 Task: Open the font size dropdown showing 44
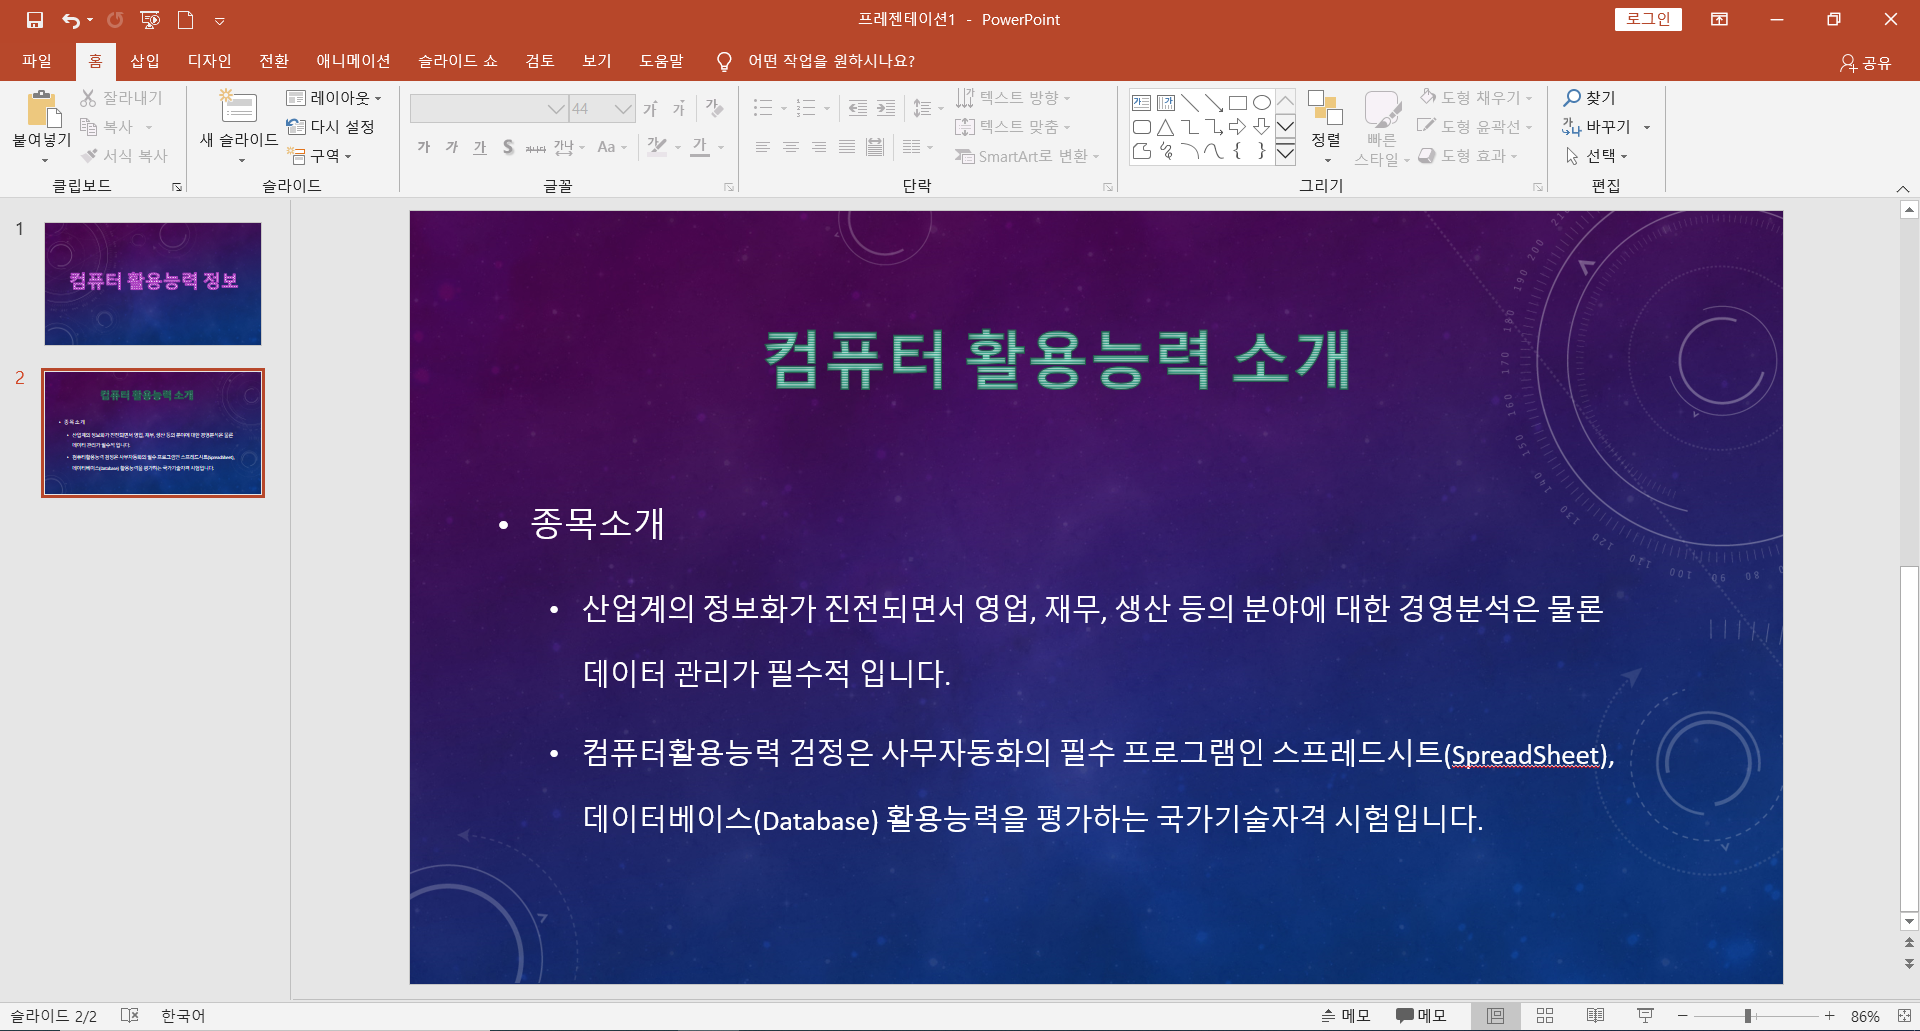click(x=623, y=108)
